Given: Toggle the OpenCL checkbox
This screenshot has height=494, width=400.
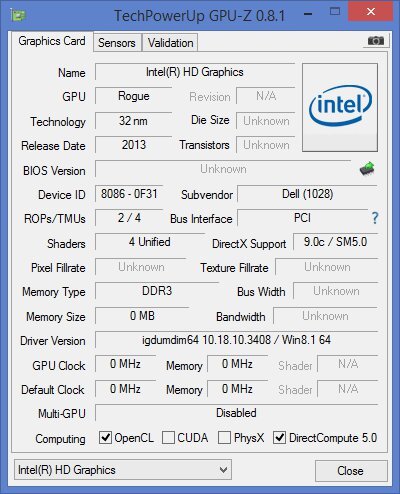Looking at the screenshot, I should point(105,437).
